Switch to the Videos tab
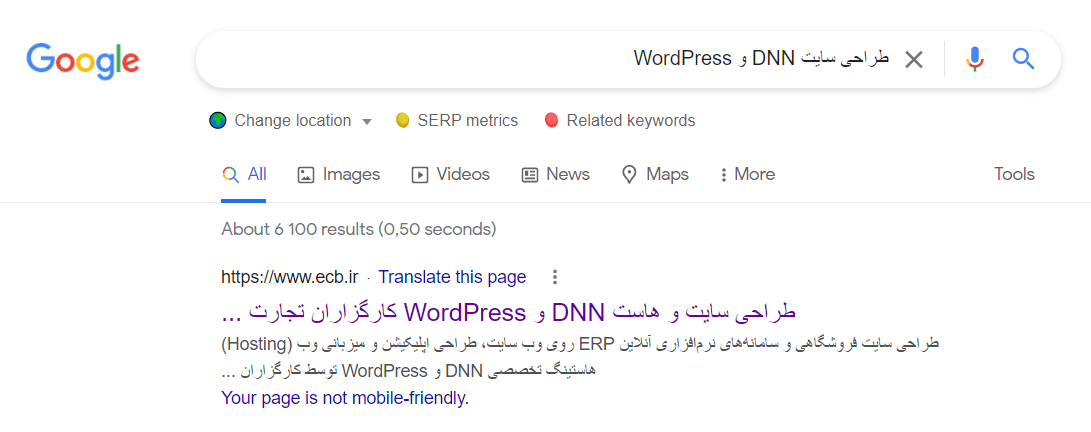This screenshot has height=432, width=1091. [451, 174]
